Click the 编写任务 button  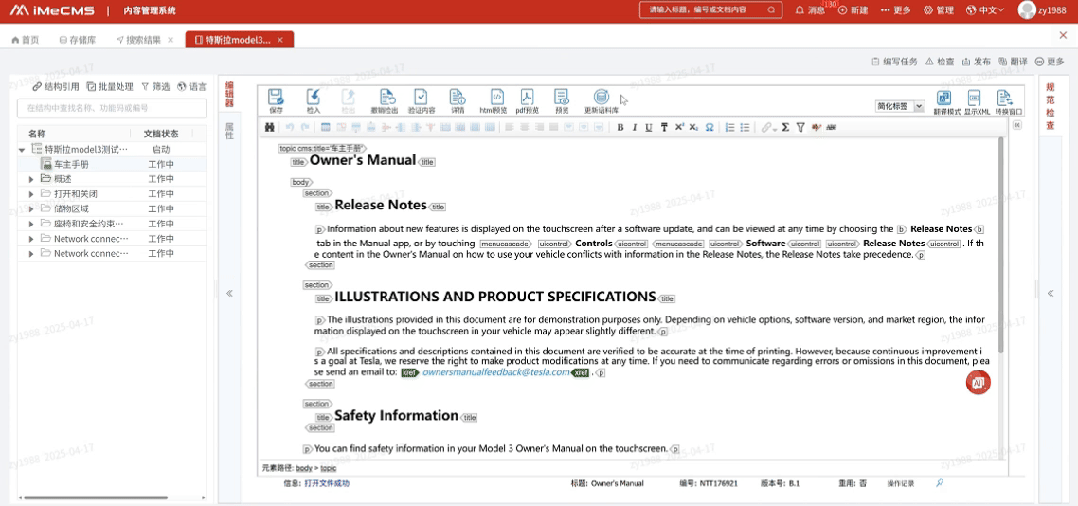coord(894,61)
